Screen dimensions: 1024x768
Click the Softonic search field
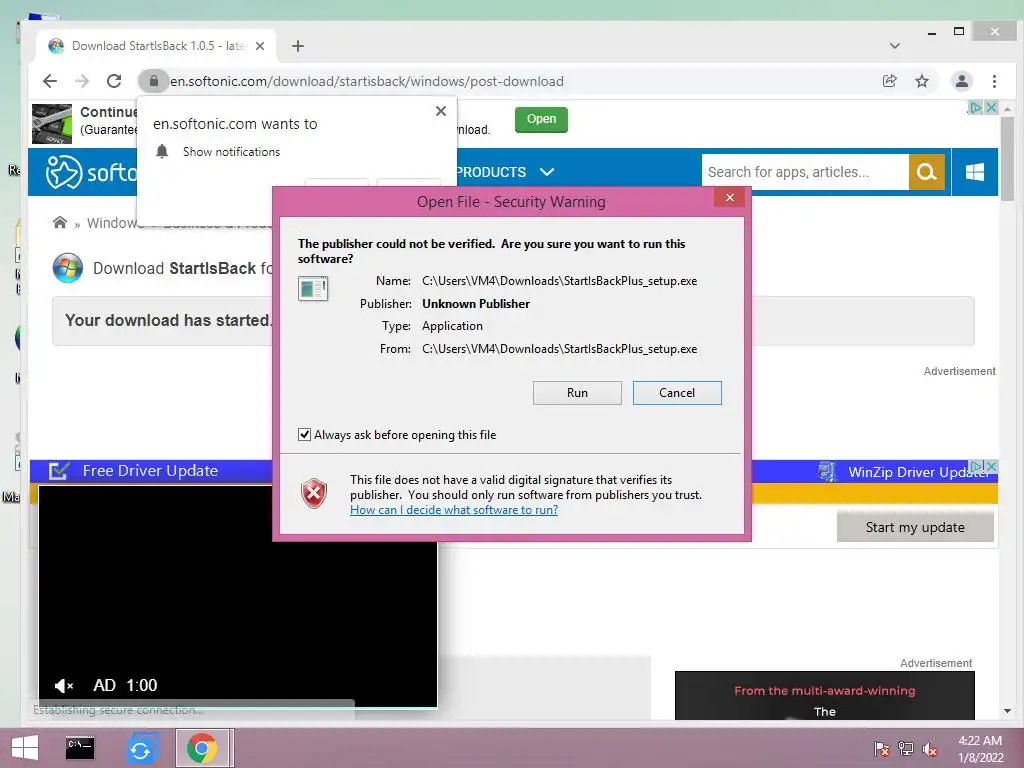click(x=805, y=172)
